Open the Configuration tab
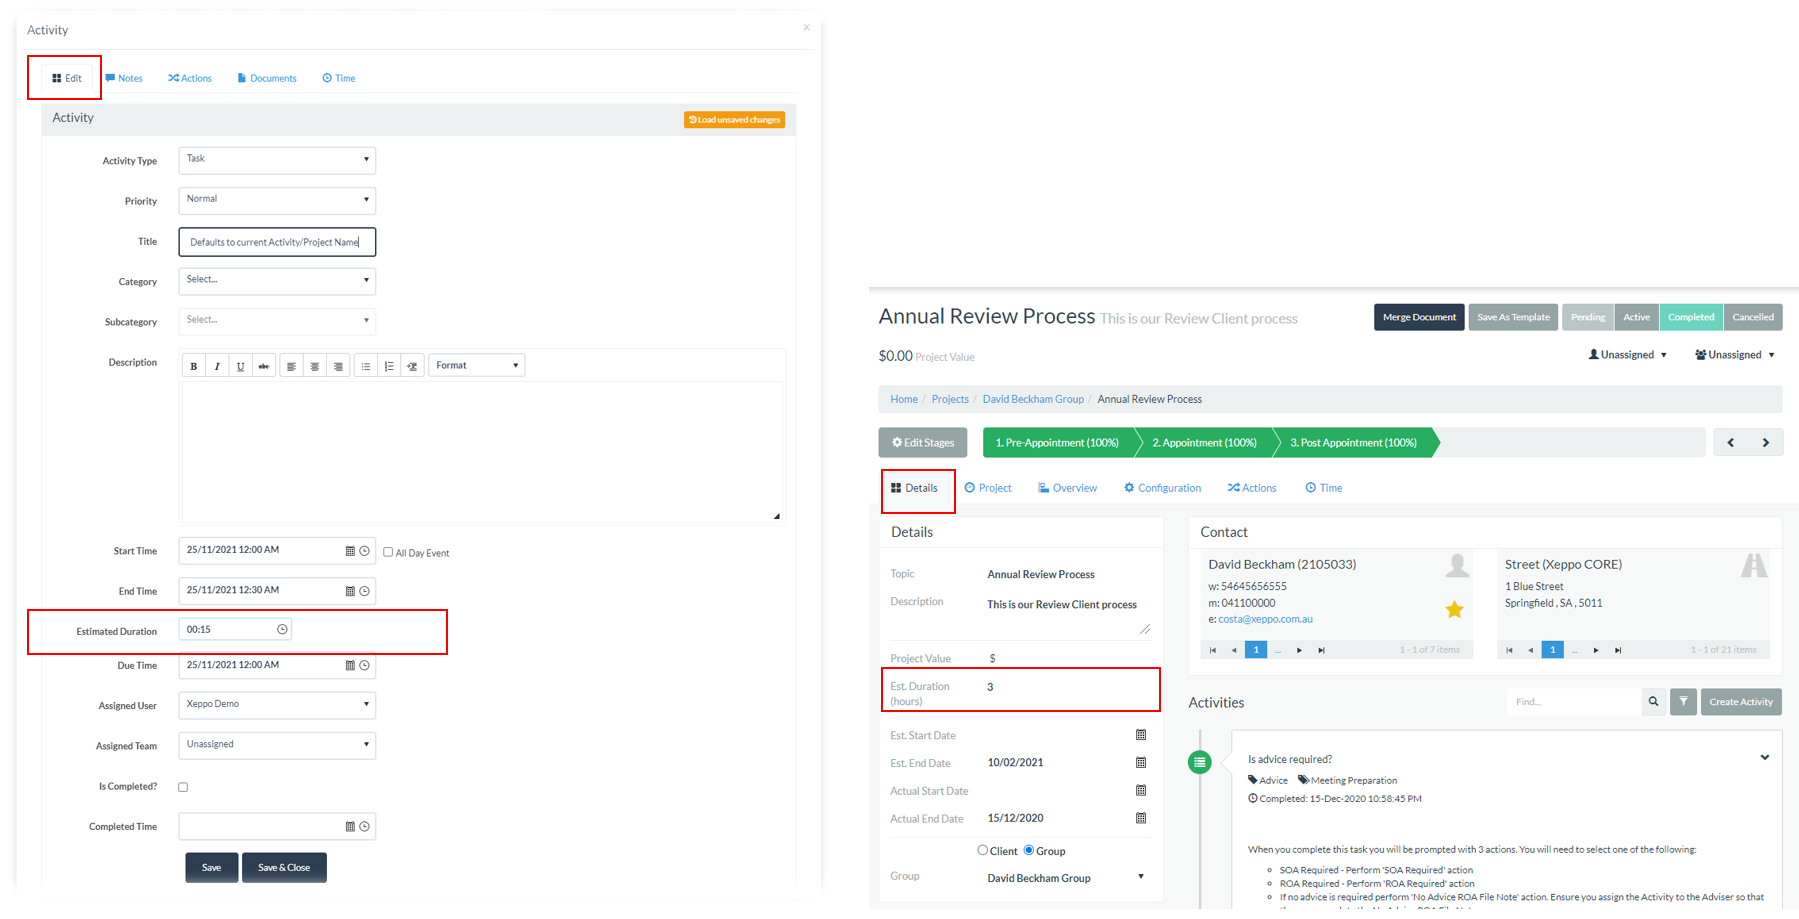This screenshot has height=919, width=1799. coord(1162,487)
